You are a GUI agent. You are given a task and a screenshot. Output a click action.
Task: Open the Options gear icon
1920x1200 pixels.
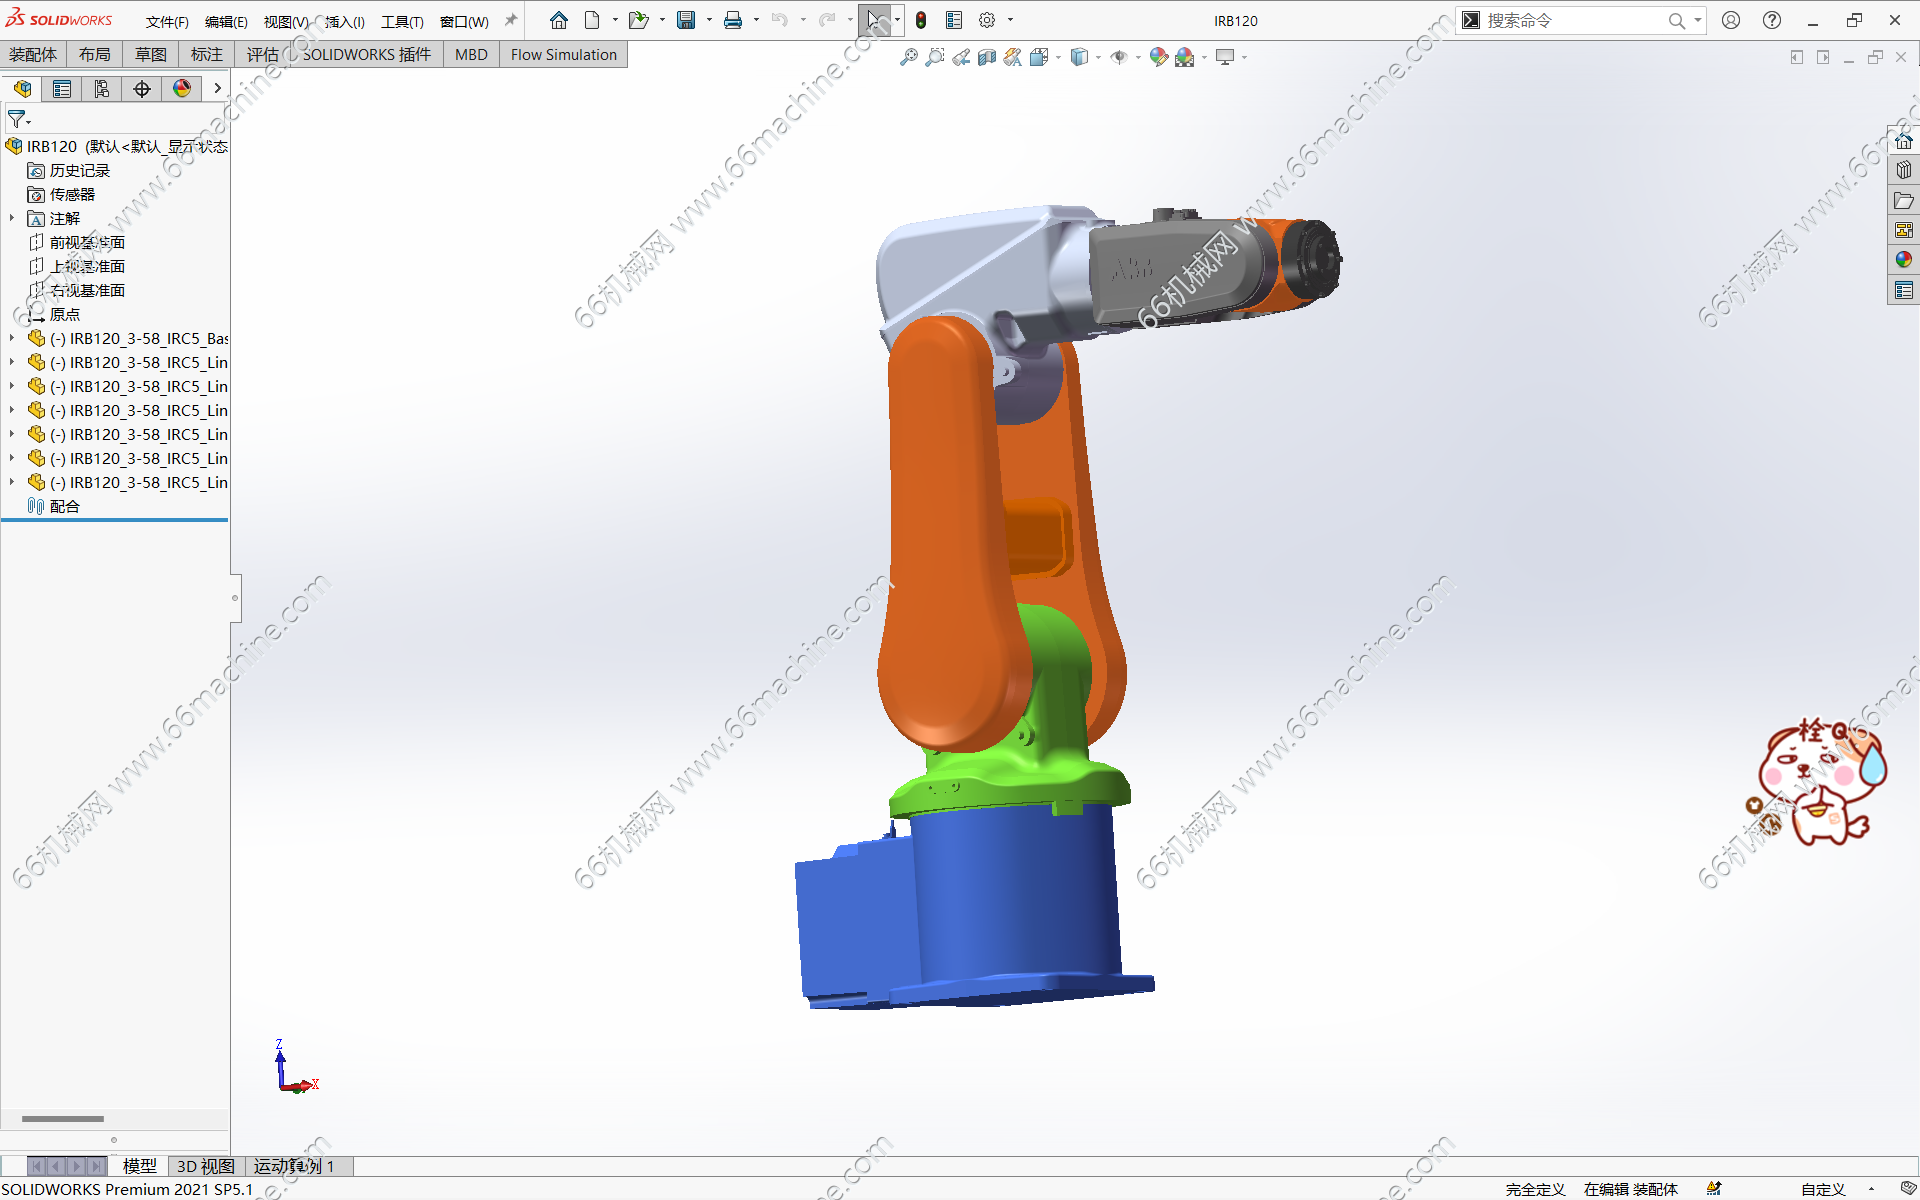coord(987,20)
